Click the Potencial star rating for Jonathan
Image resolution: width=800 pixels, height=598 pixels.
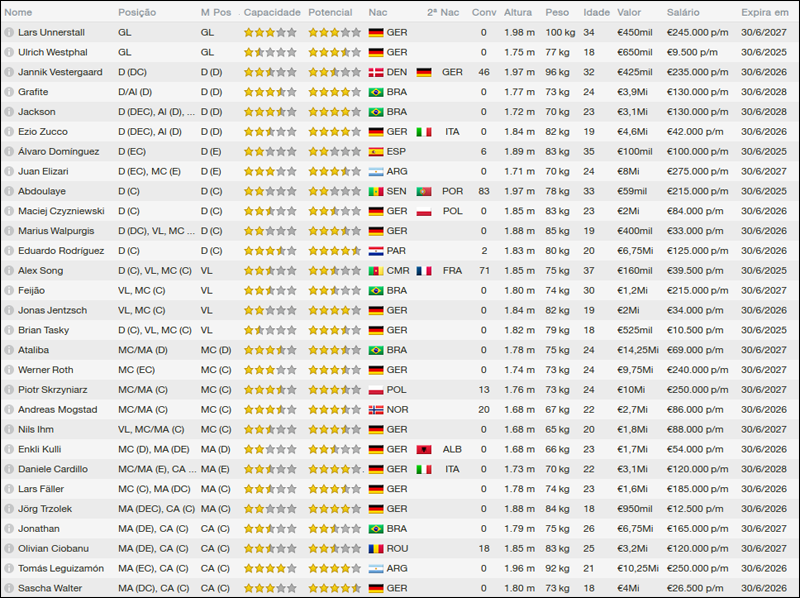tap(334, 528)
